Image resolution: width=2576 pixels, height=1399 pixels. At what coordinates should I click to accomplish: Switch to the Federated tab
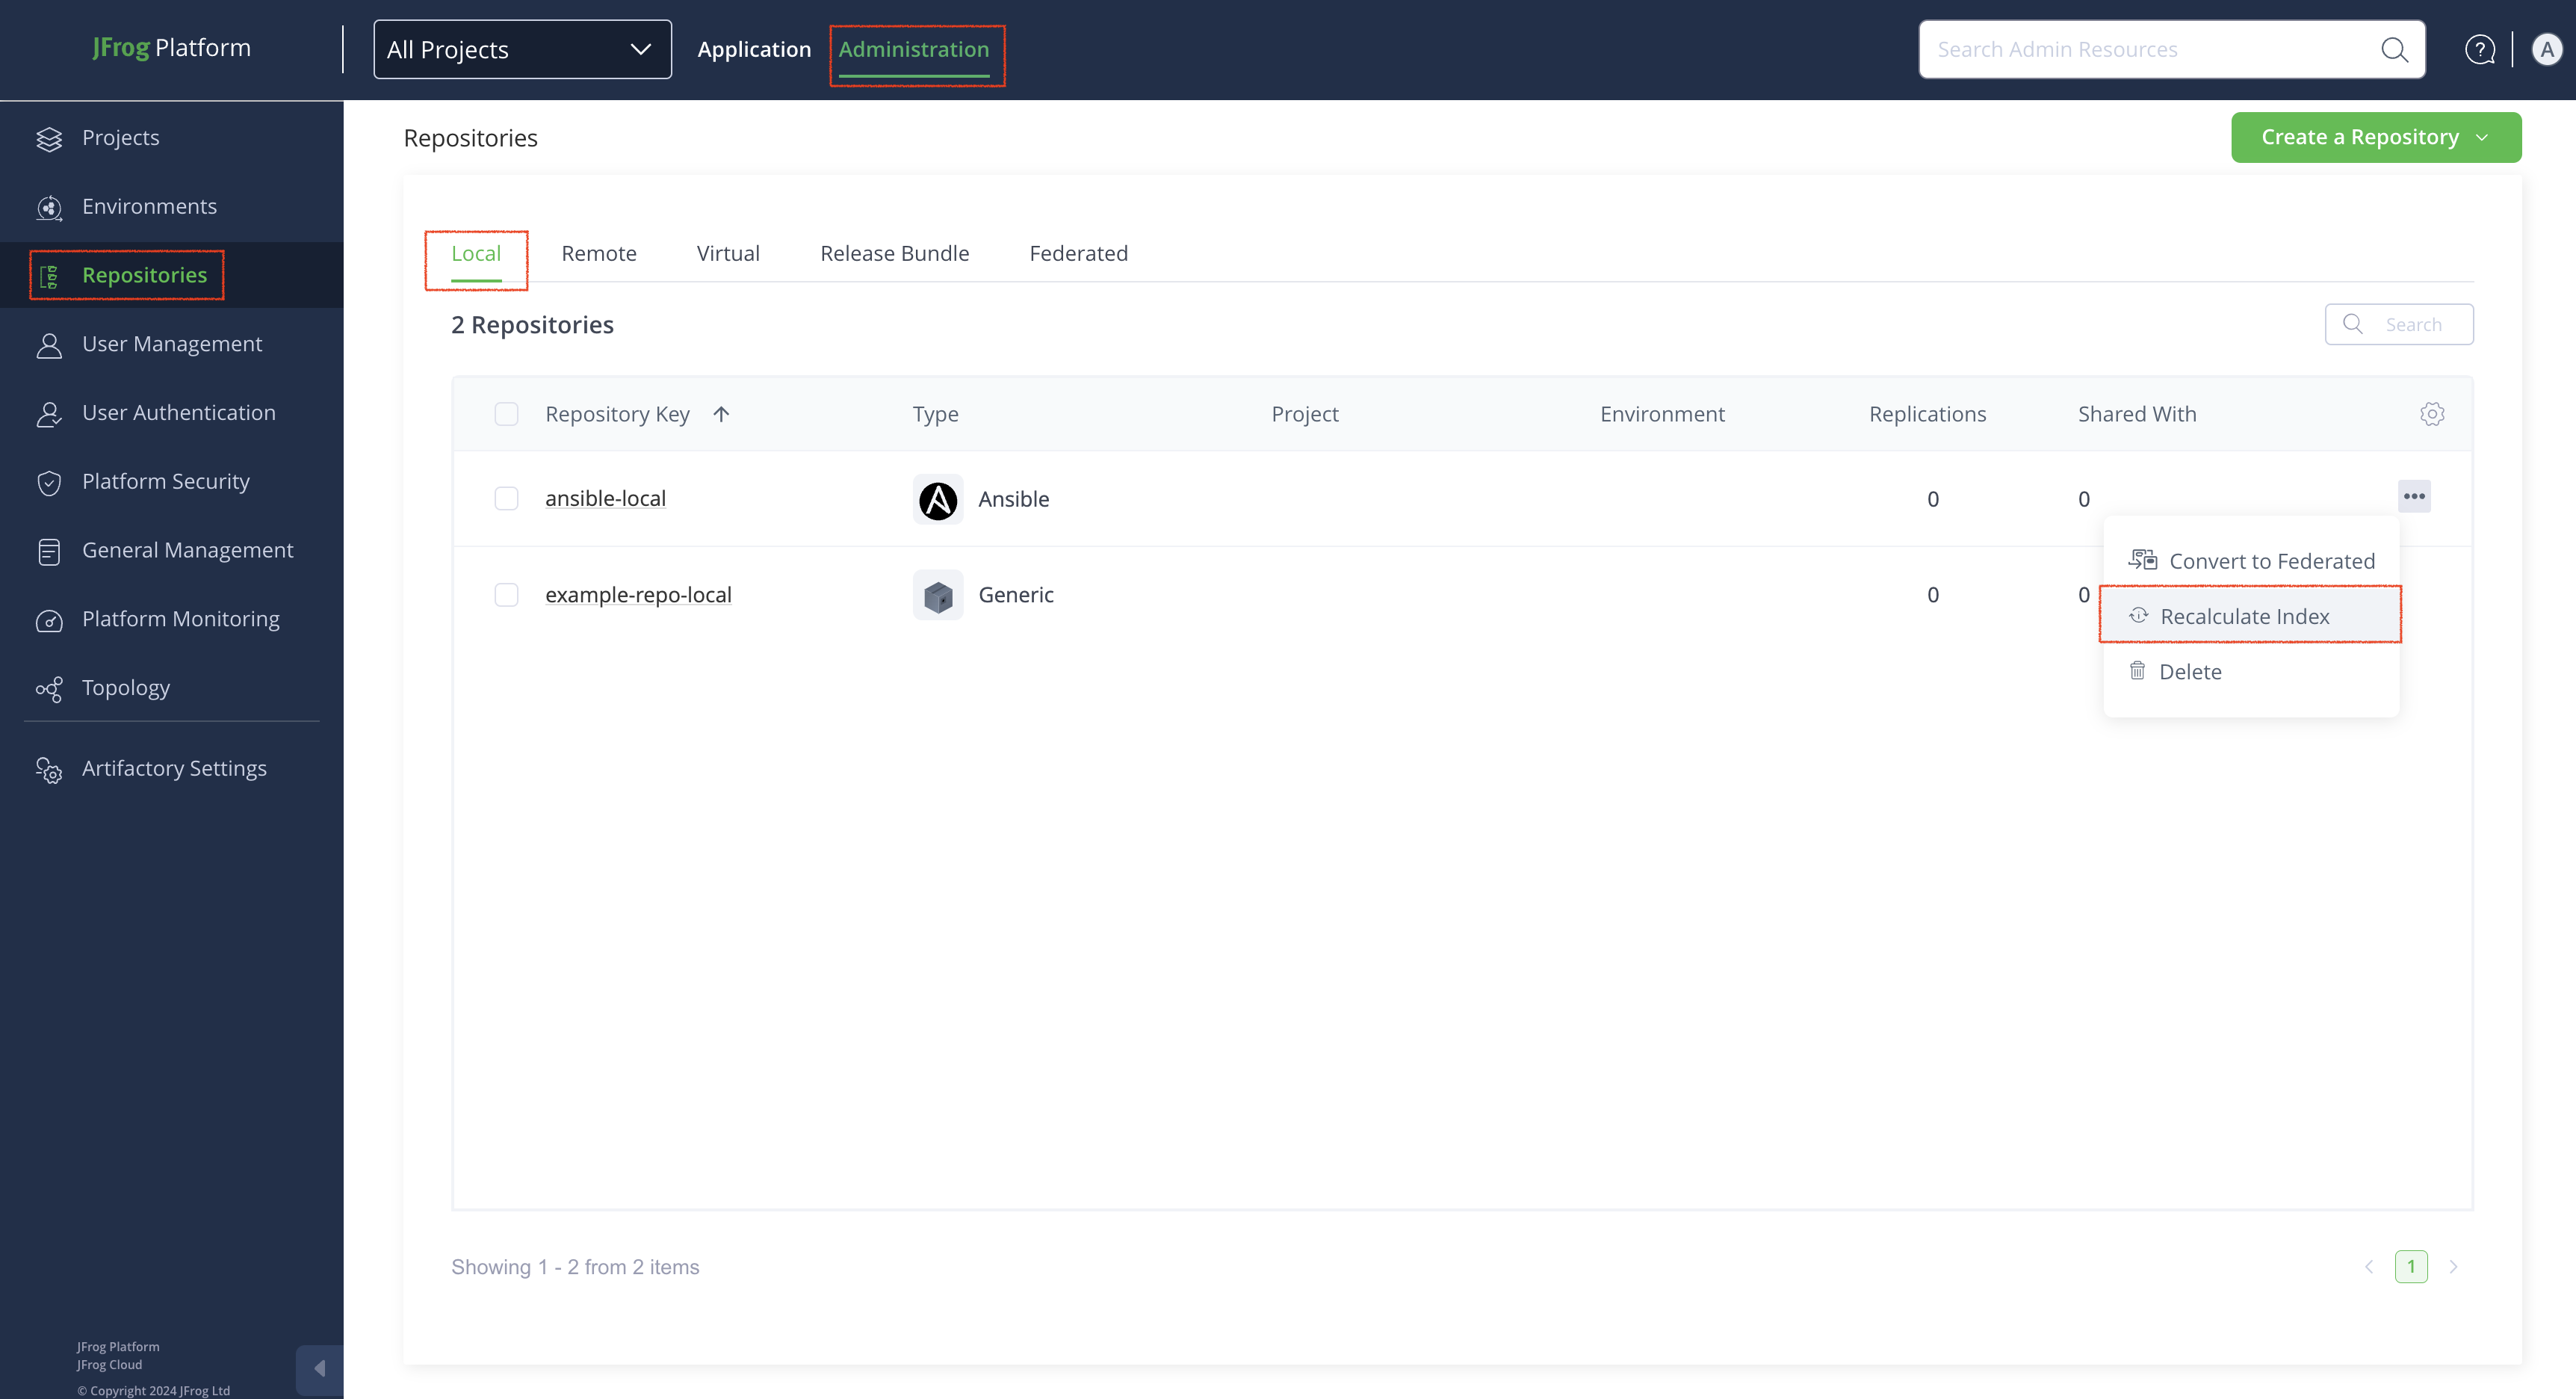coord(1078,253)
